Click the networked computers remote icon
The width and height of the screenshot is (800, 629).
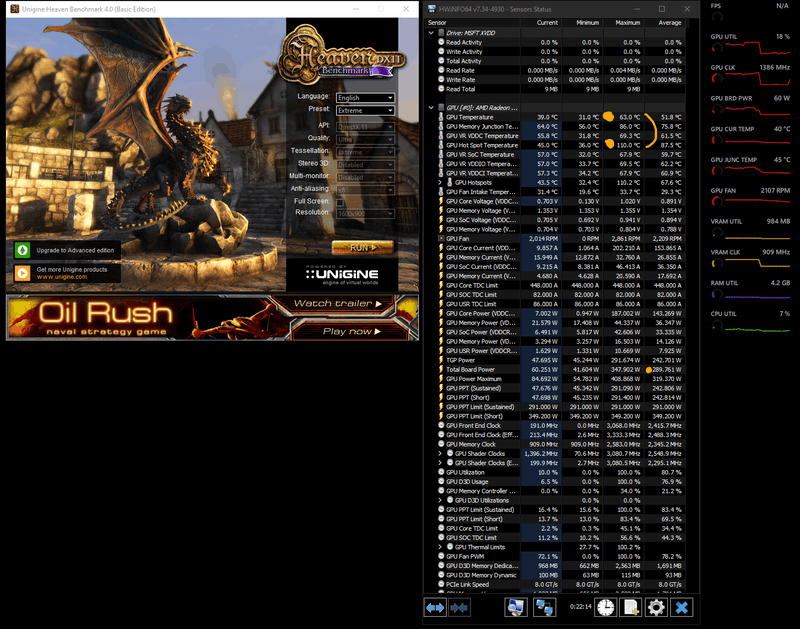(544, 608)
